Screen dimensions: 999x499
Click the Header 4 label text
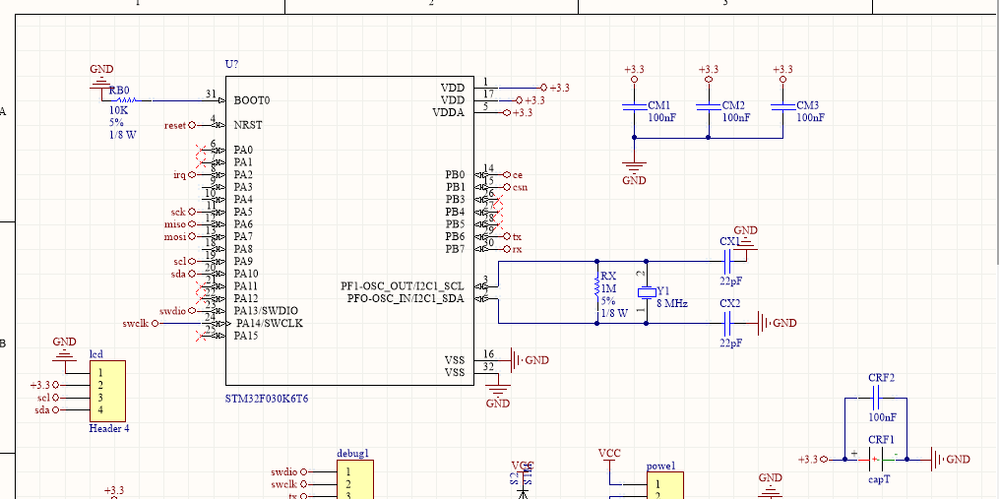click(109, 428)
